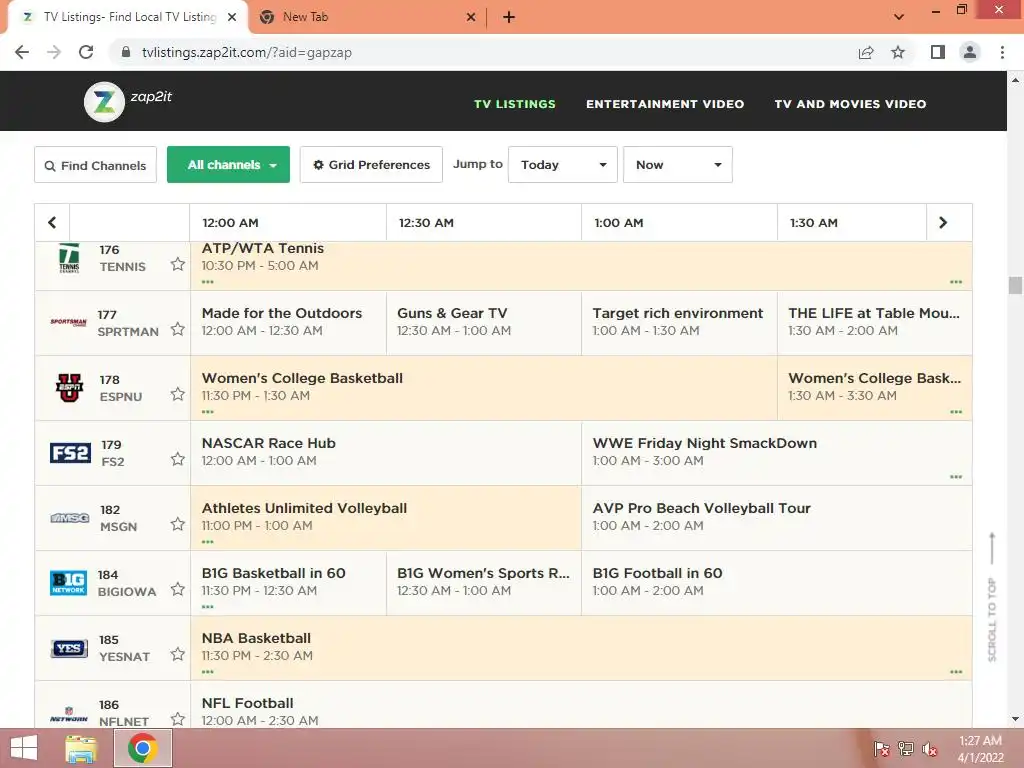Bookmark this tab with star icon
This screenshot has width=1024, height=768.
pos(898,52)
